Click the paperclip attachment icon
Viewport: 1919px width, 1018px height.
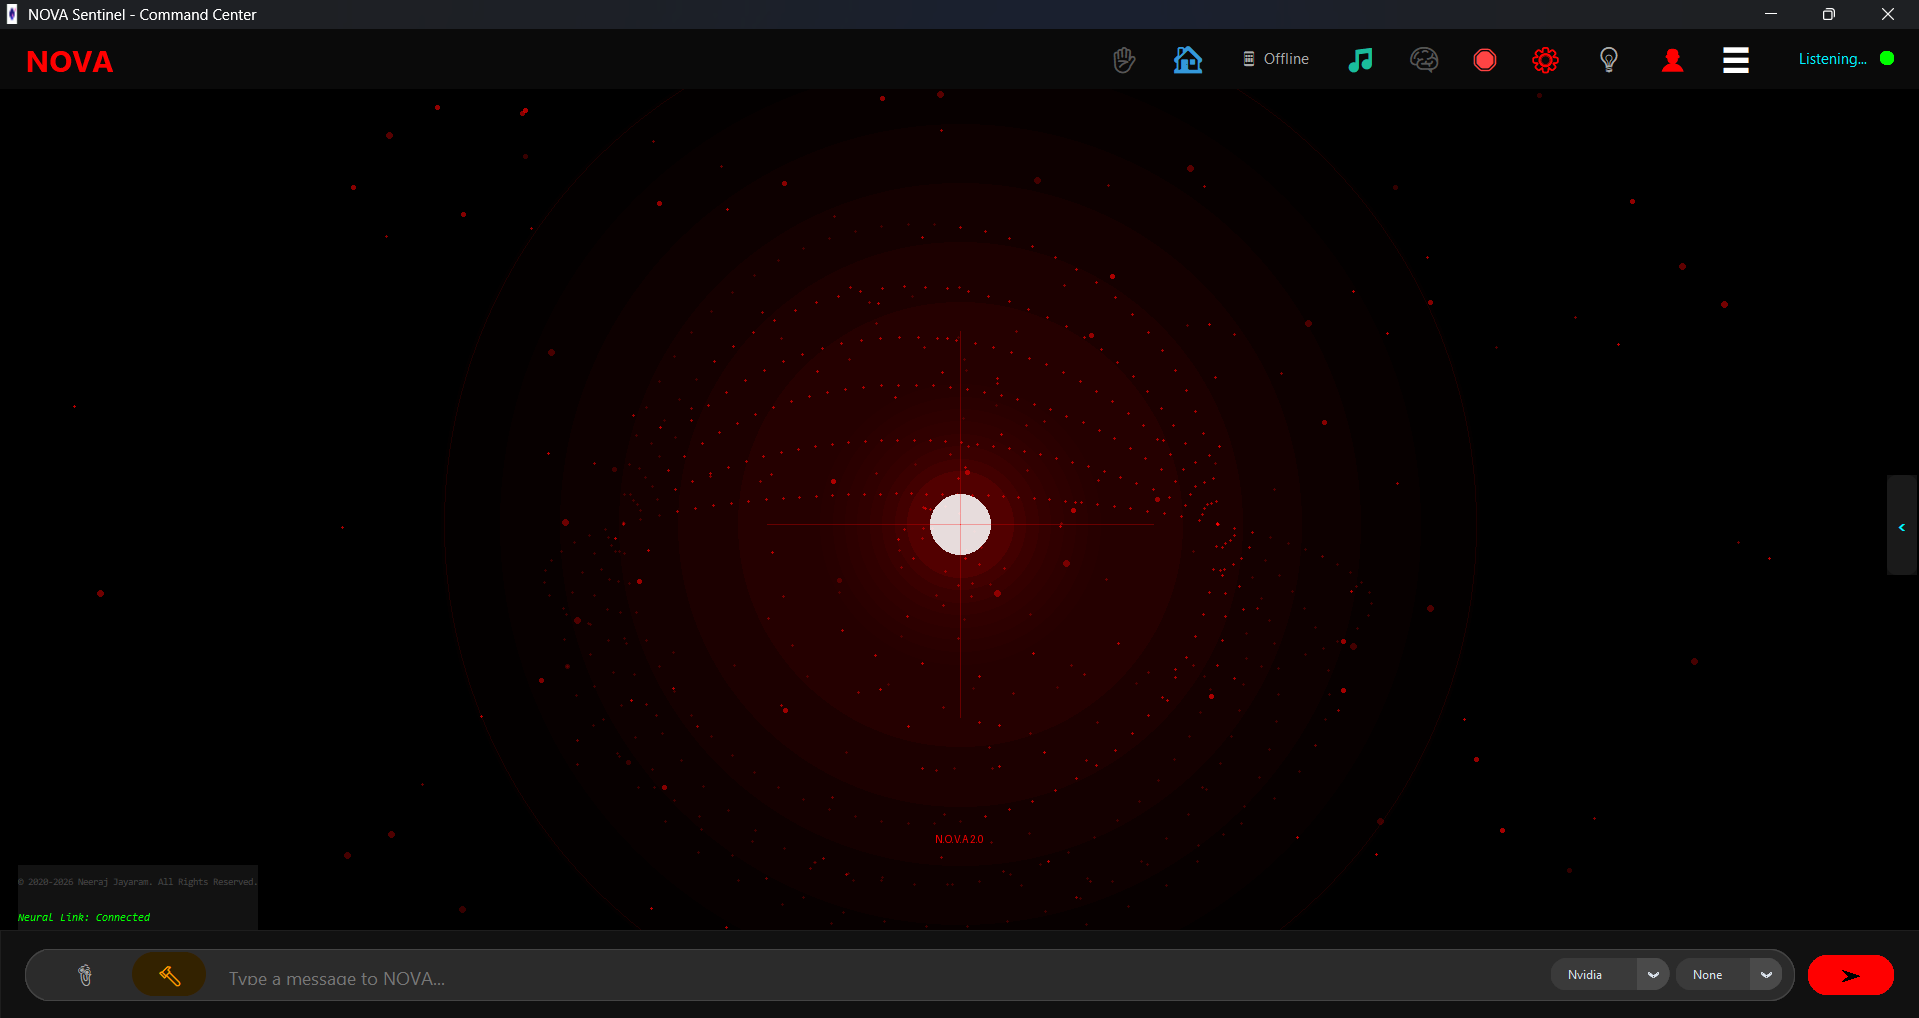coord(85,975)
